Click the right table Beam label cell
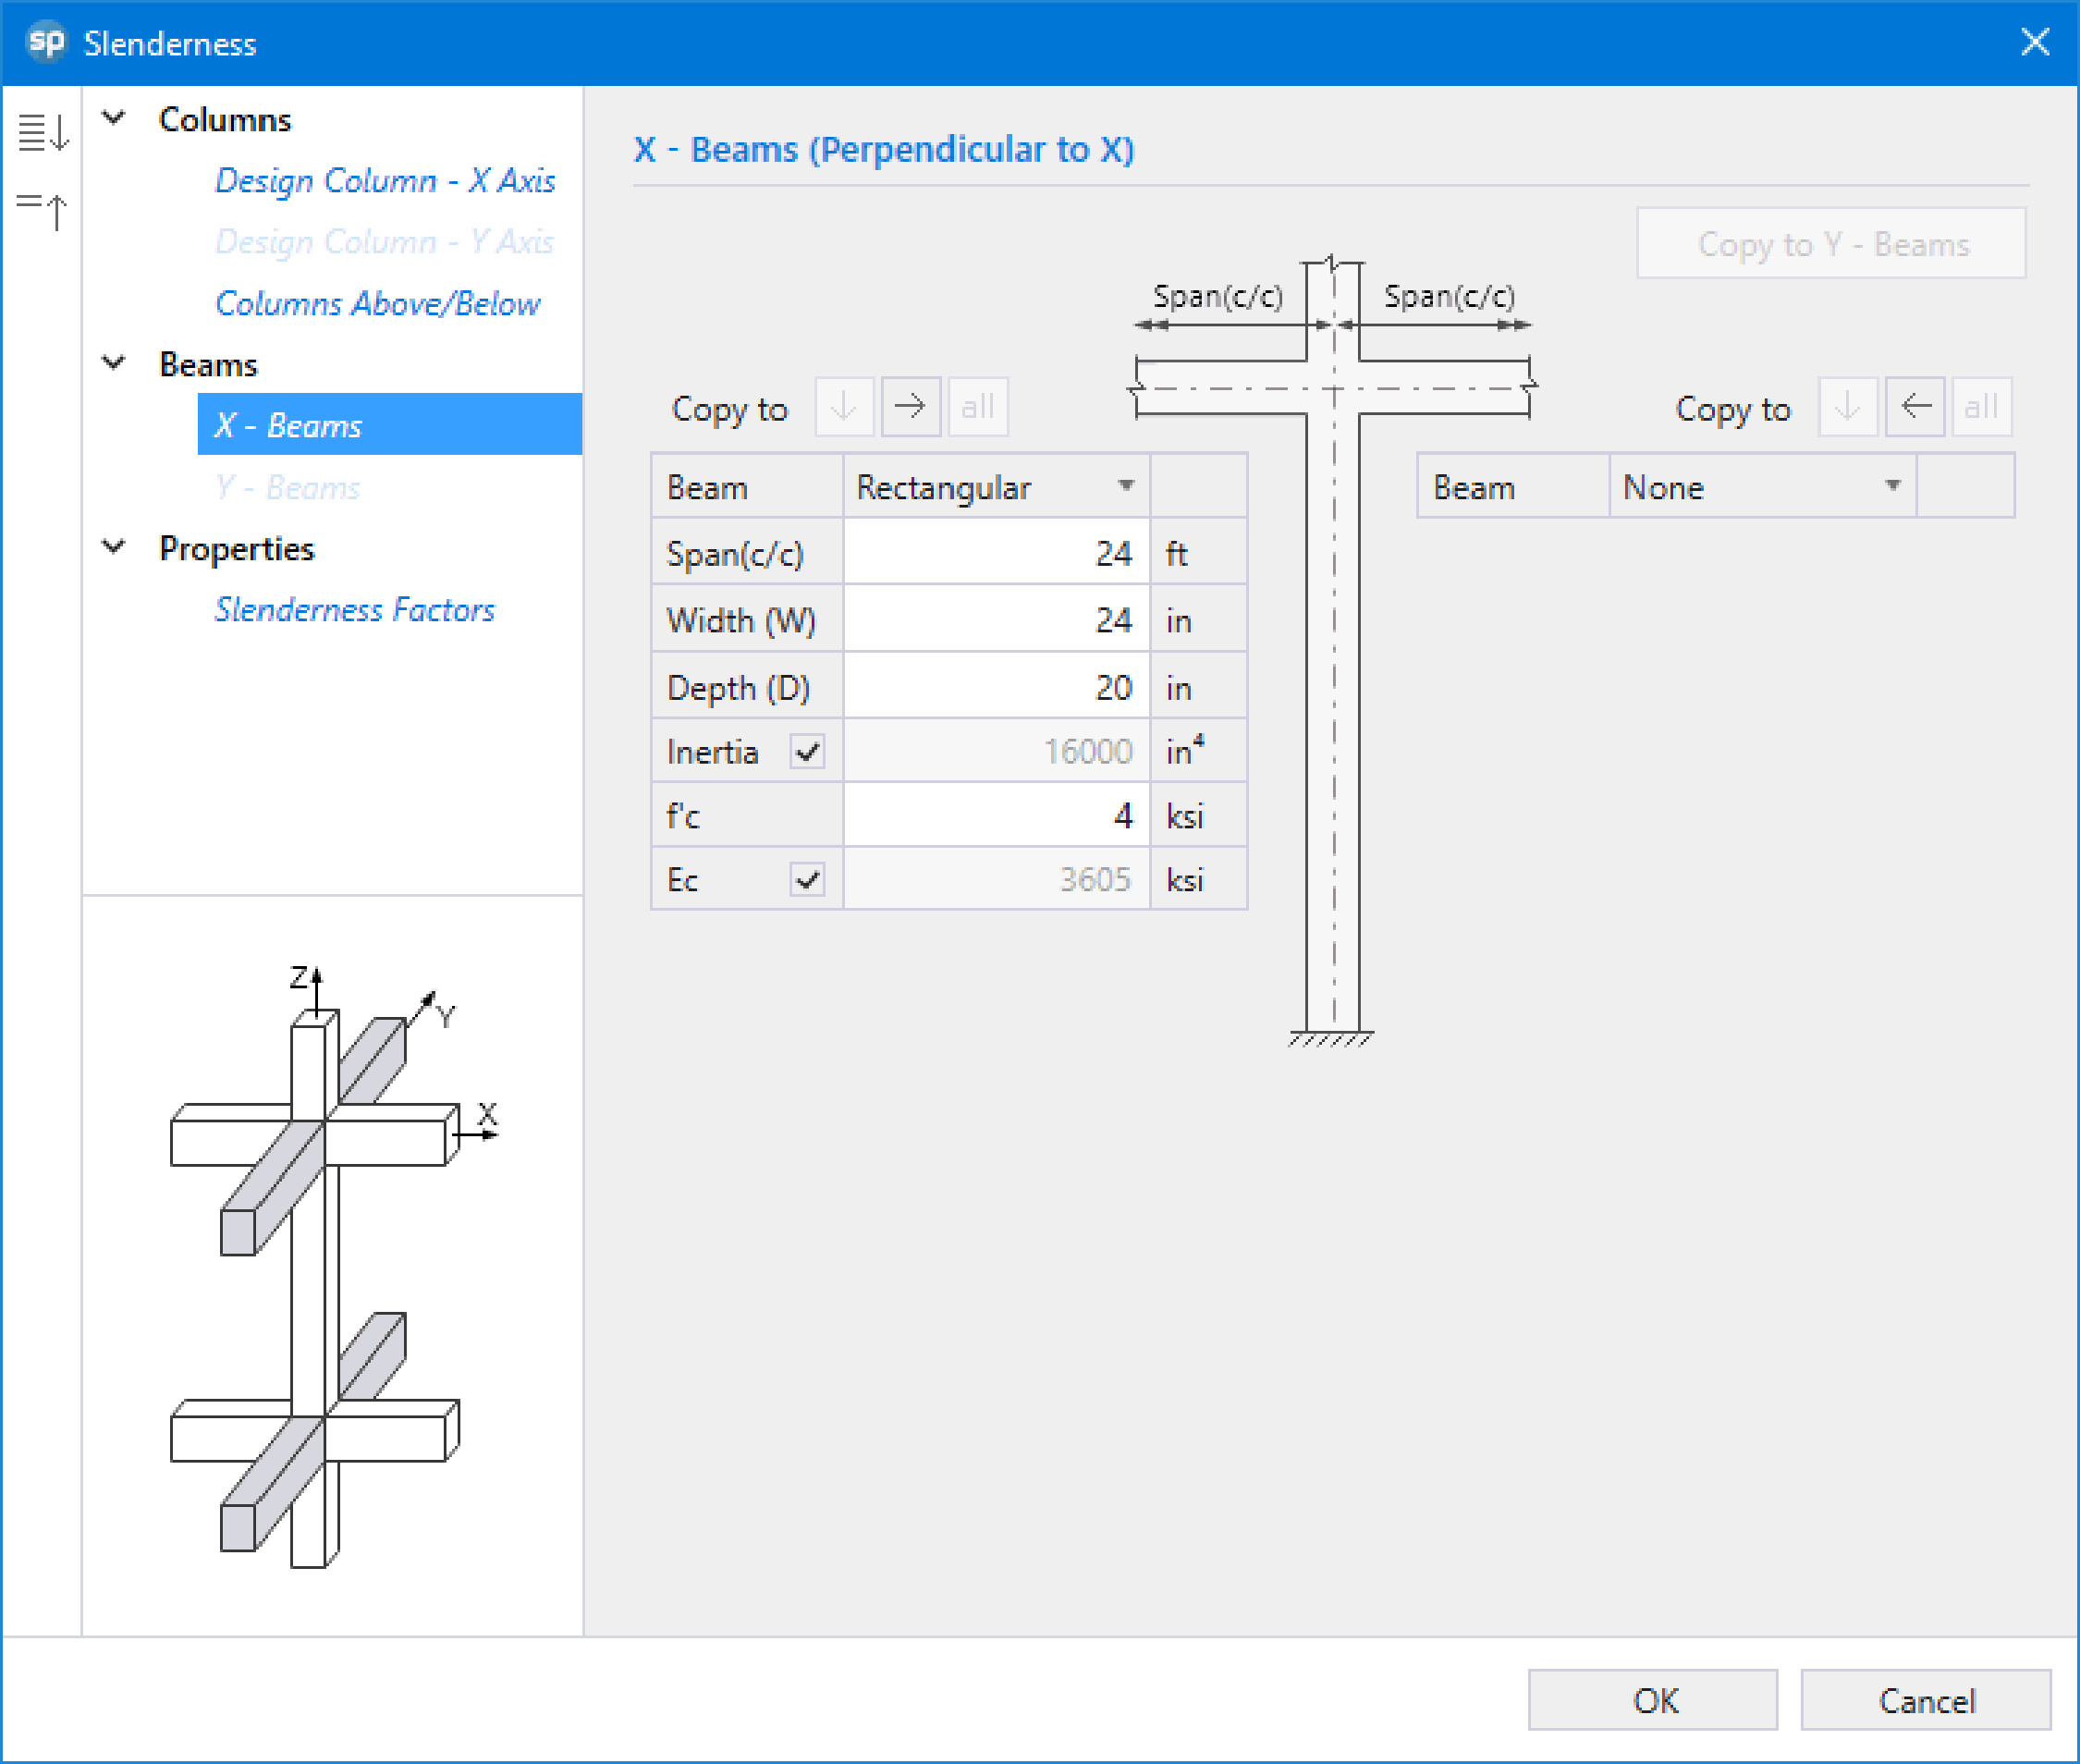Screen dimensions: 2080x1764 pos(1513,487)
